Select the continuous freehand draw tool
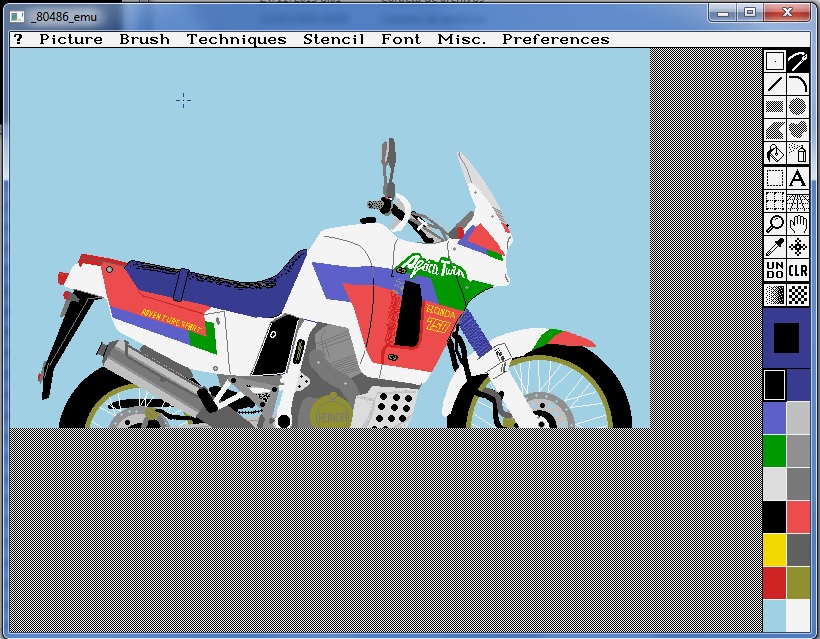820x639 pixels. click(798, 61)
